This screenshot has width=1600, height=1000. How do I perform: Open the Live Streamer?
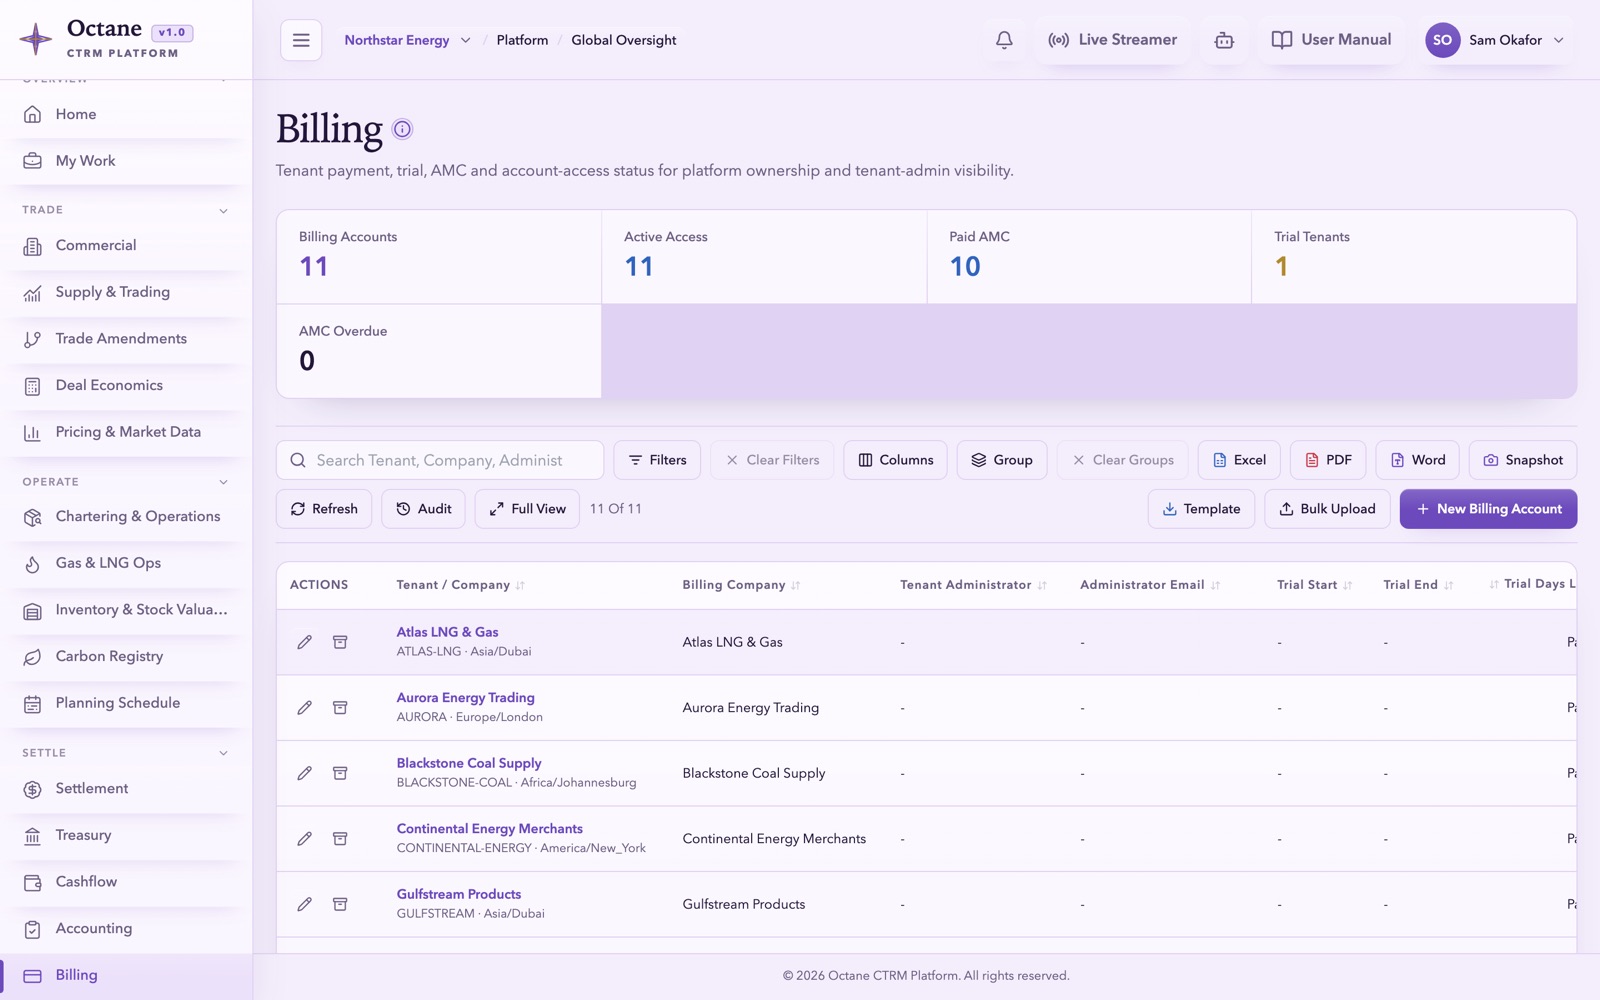(x=1112, y=40)
